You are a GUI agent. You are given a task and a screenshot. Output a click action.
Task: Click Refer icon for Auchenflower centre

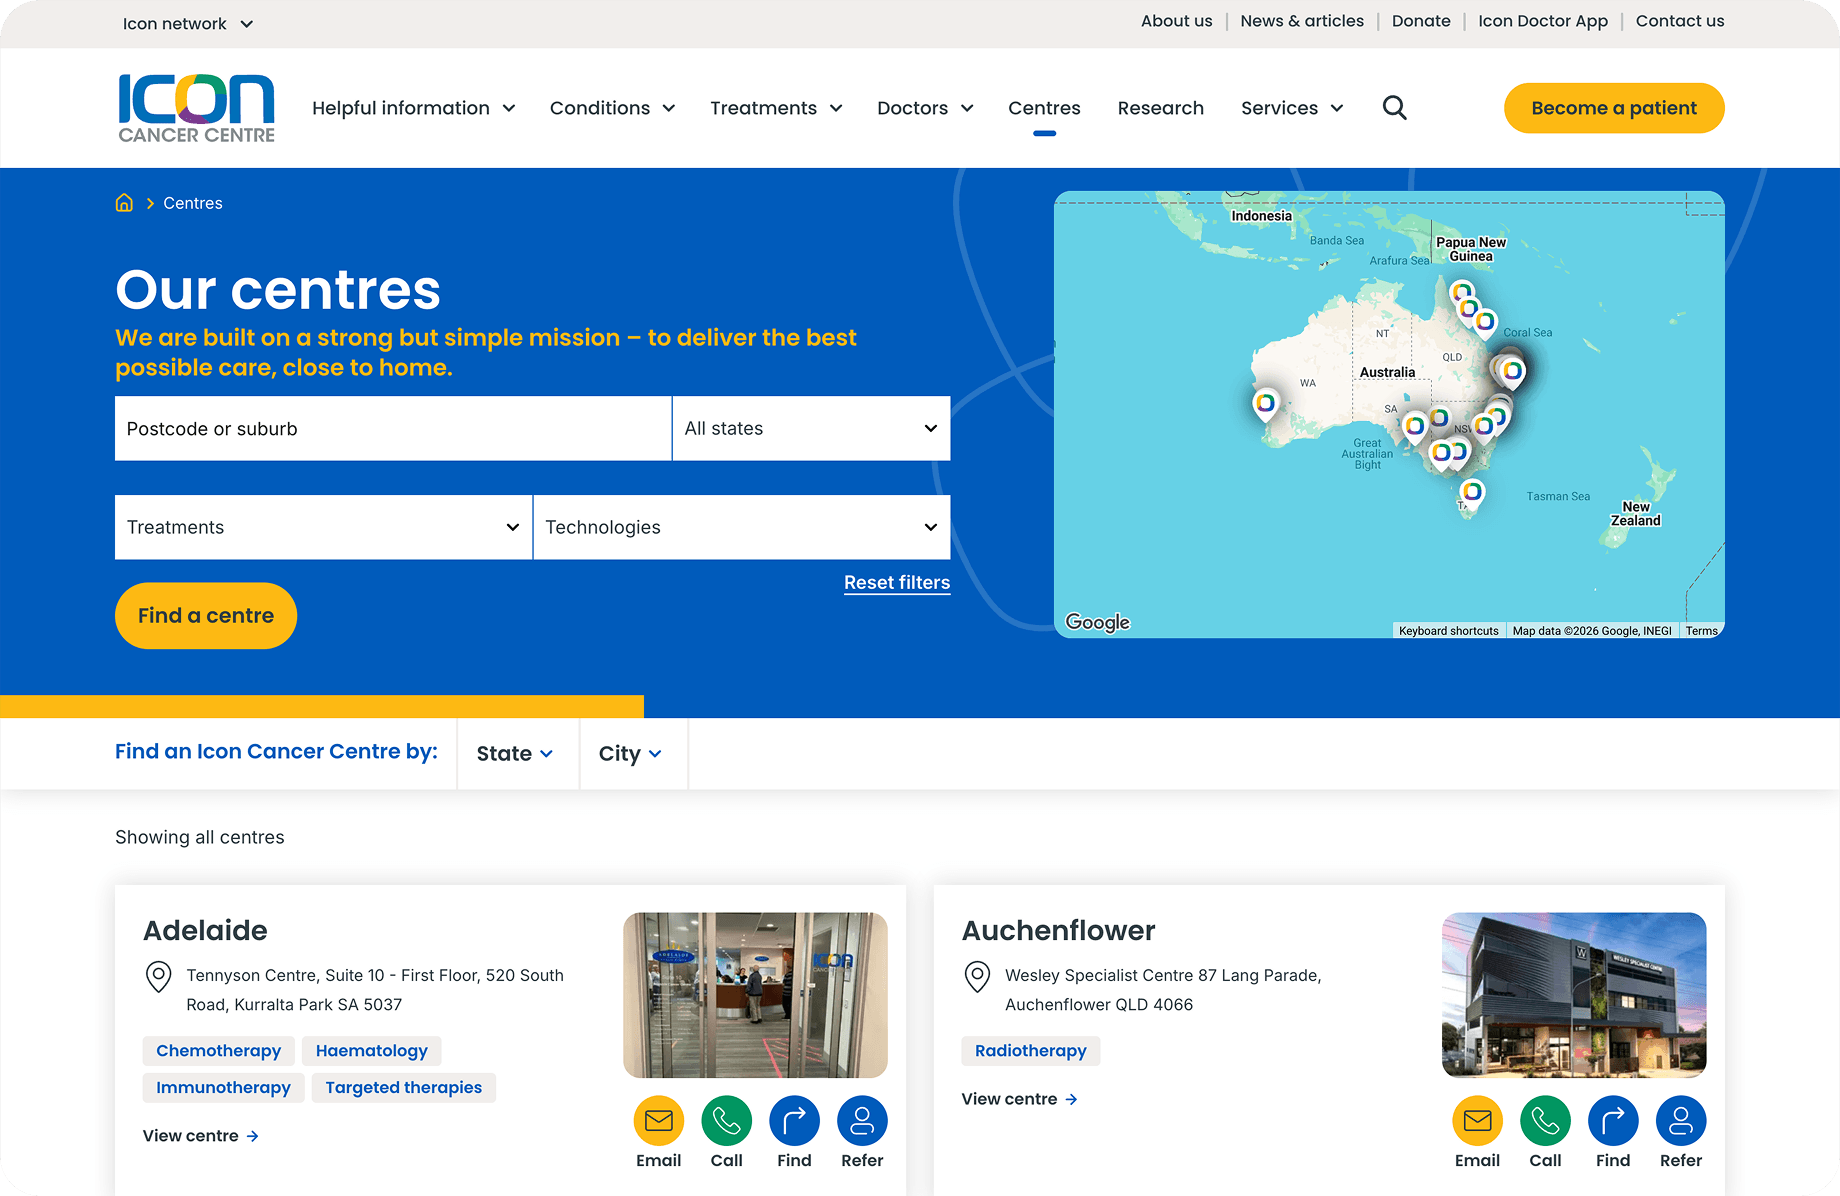(x=1681, y=1121)
